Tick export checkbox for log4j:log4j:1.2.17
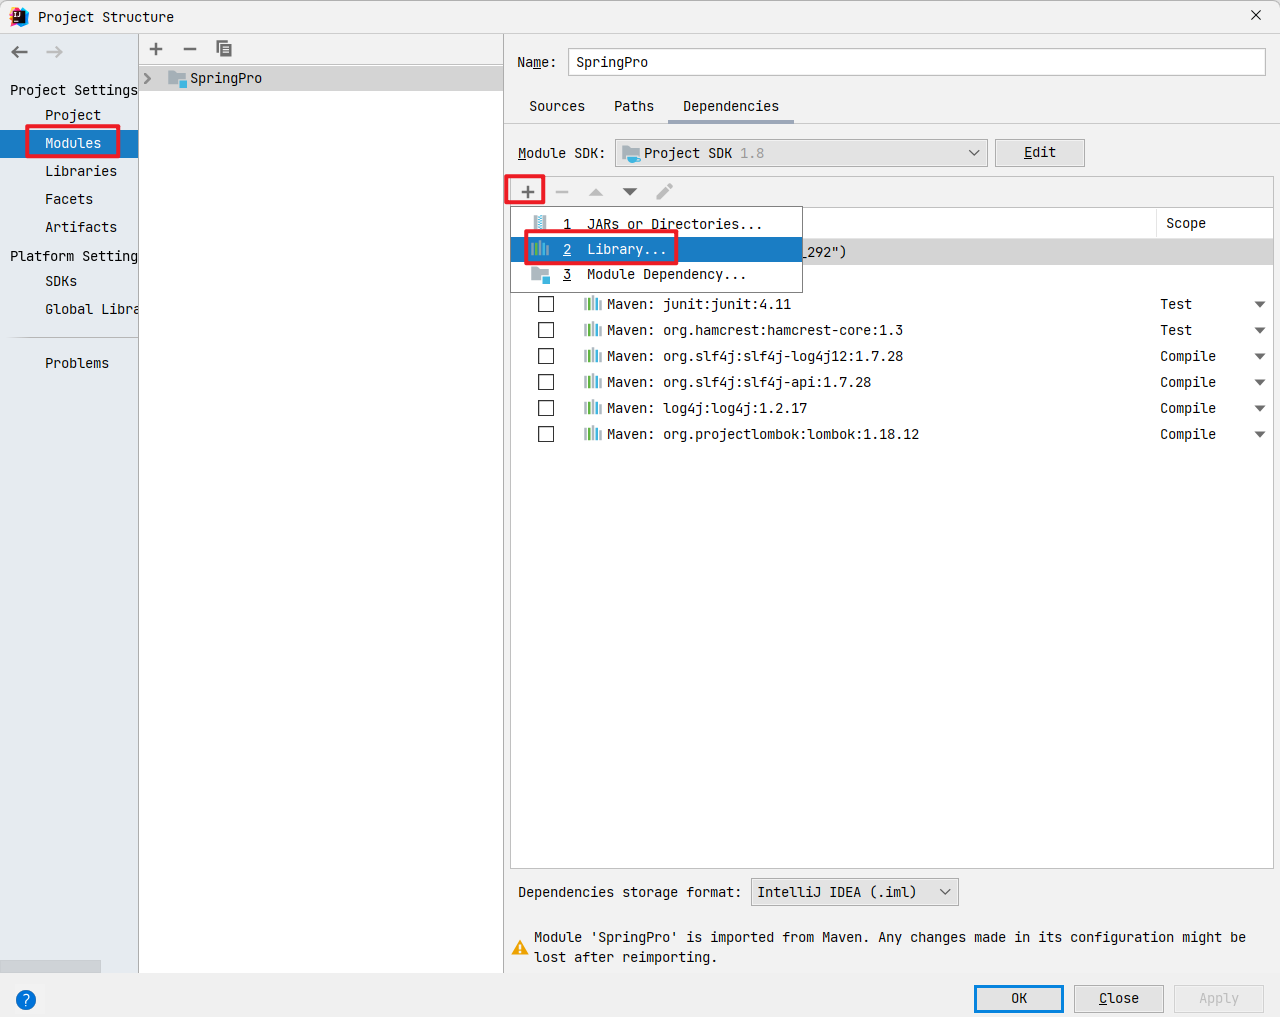Viewport: 1280px width, 1017px height. [546, 408]
